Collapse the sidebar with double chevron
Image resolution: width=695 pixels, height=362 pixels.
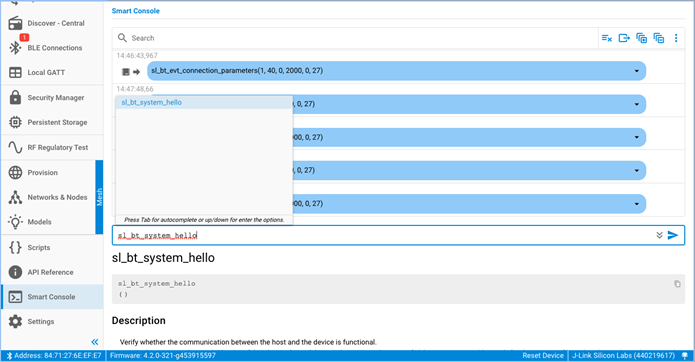(x=94, y=342)
